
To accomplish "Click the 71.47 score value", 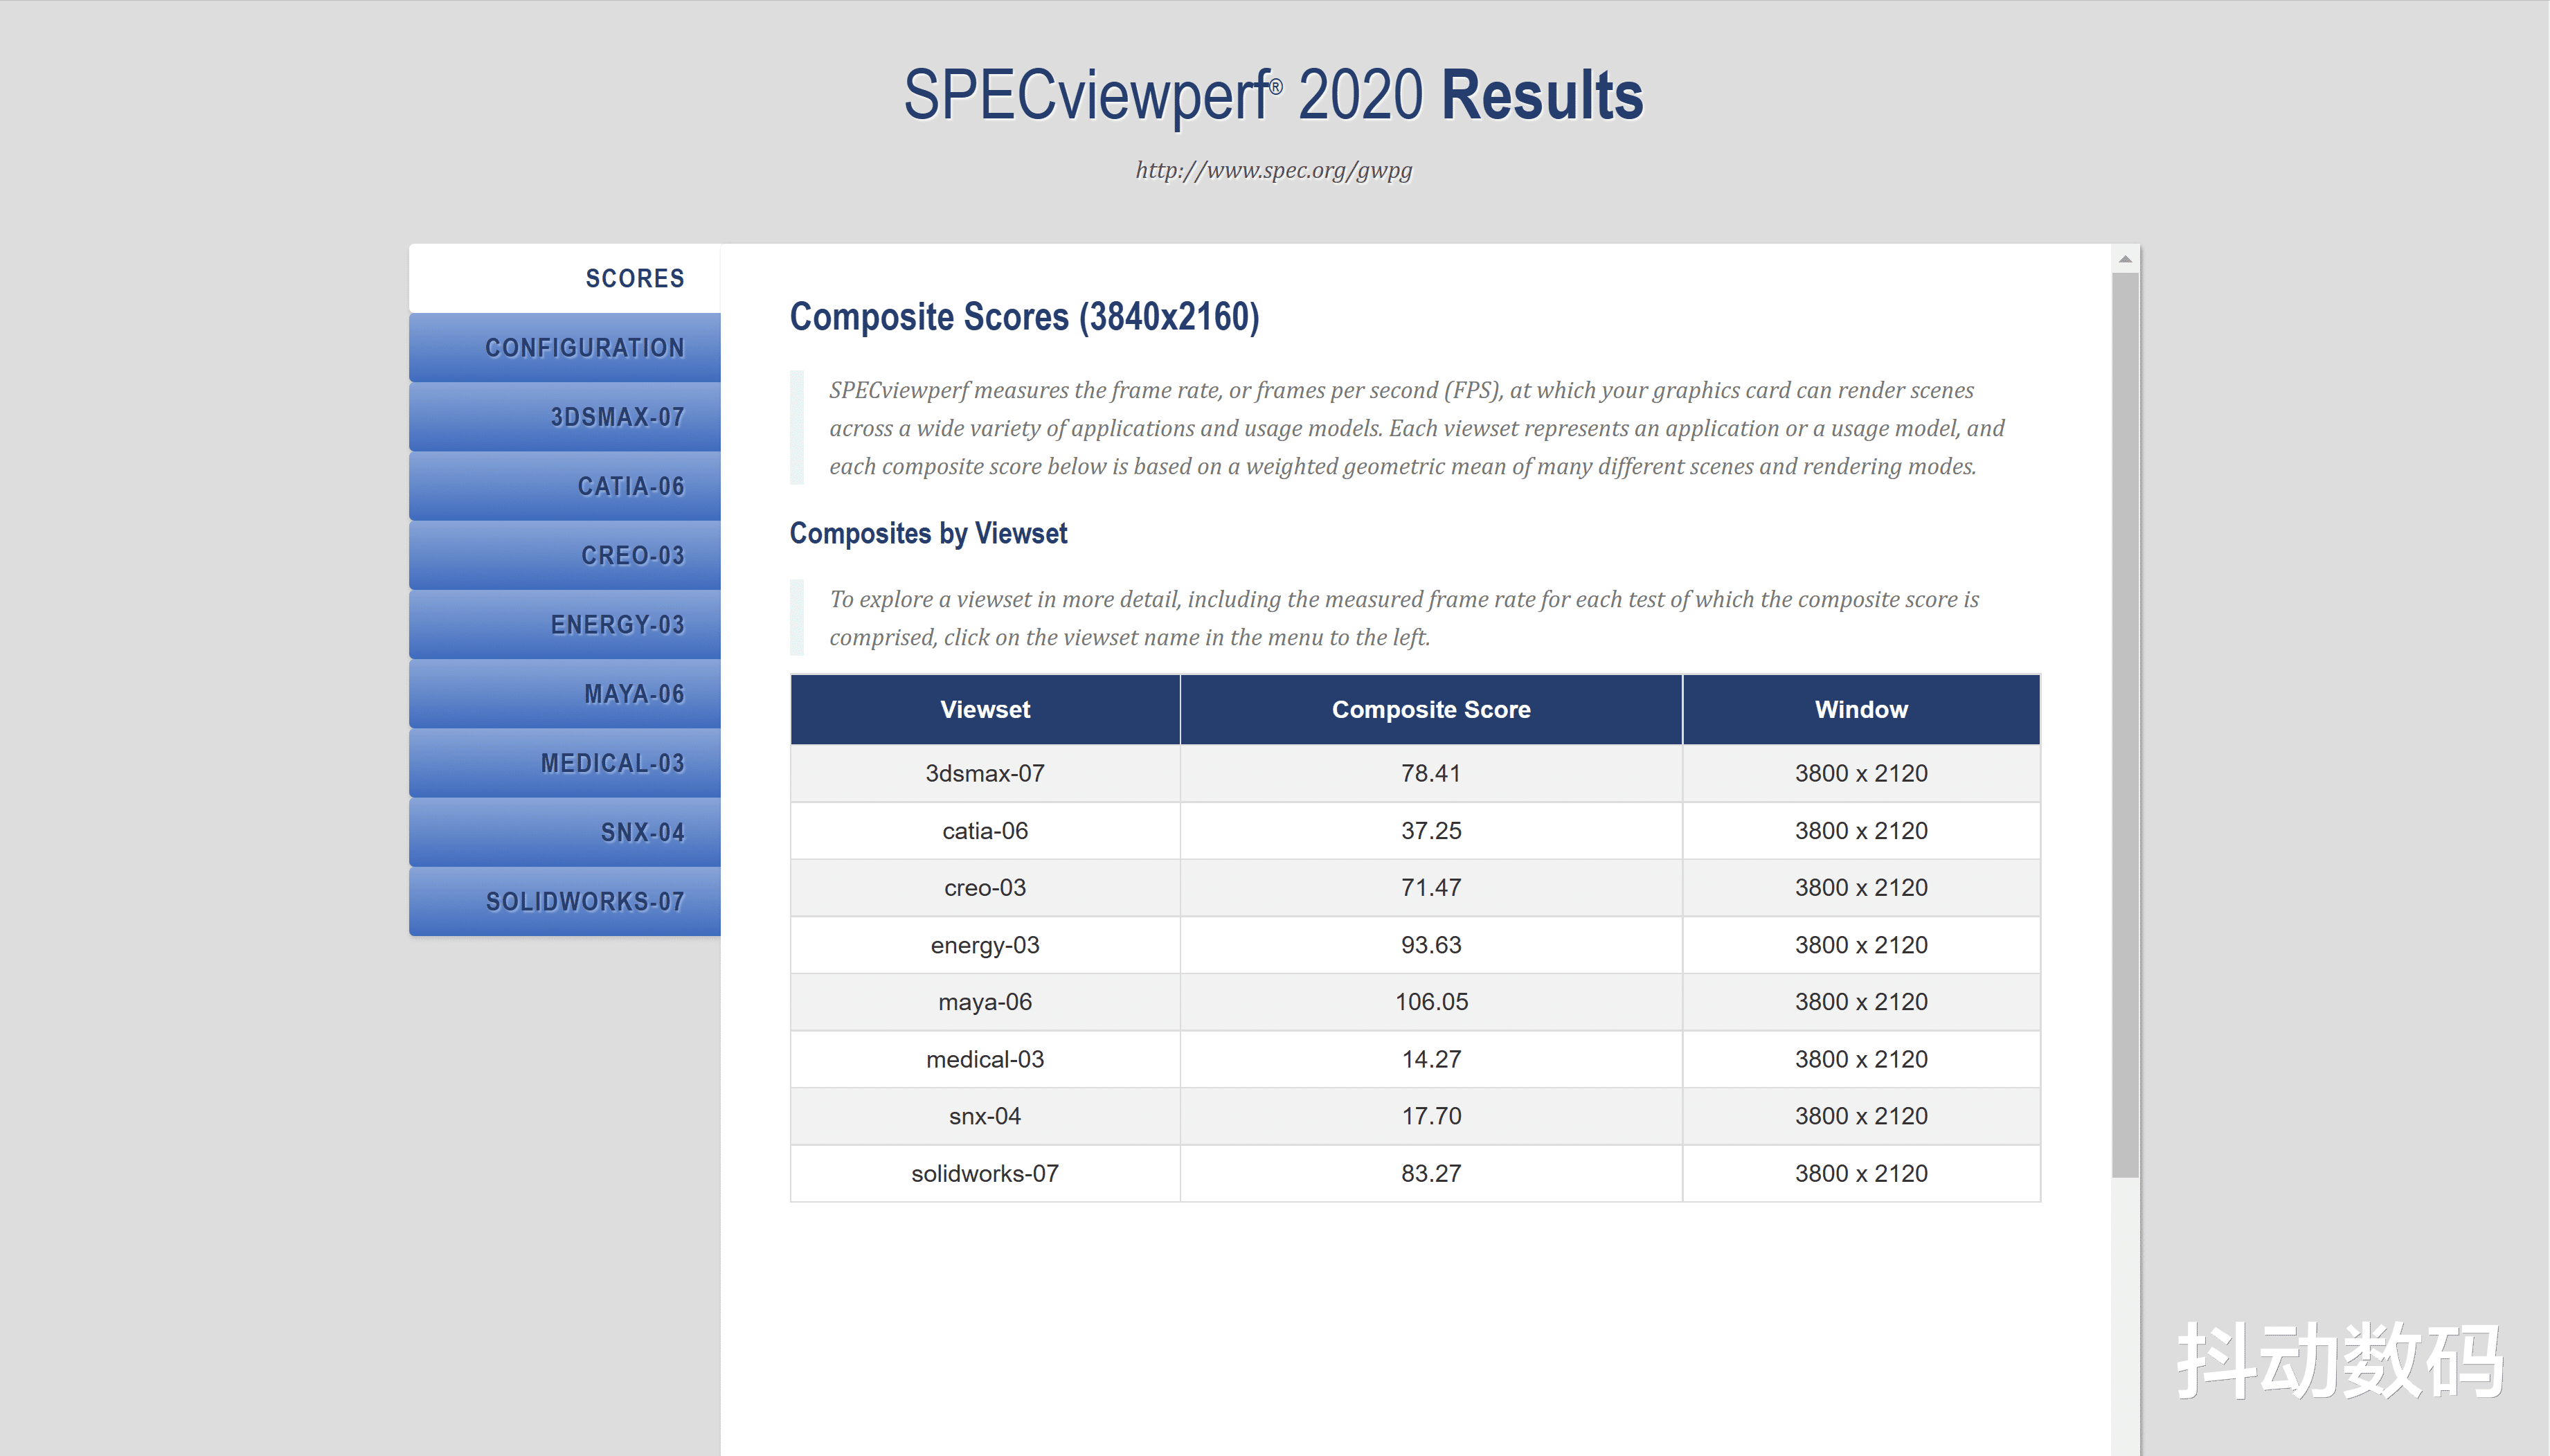I will coord(1431,888).
